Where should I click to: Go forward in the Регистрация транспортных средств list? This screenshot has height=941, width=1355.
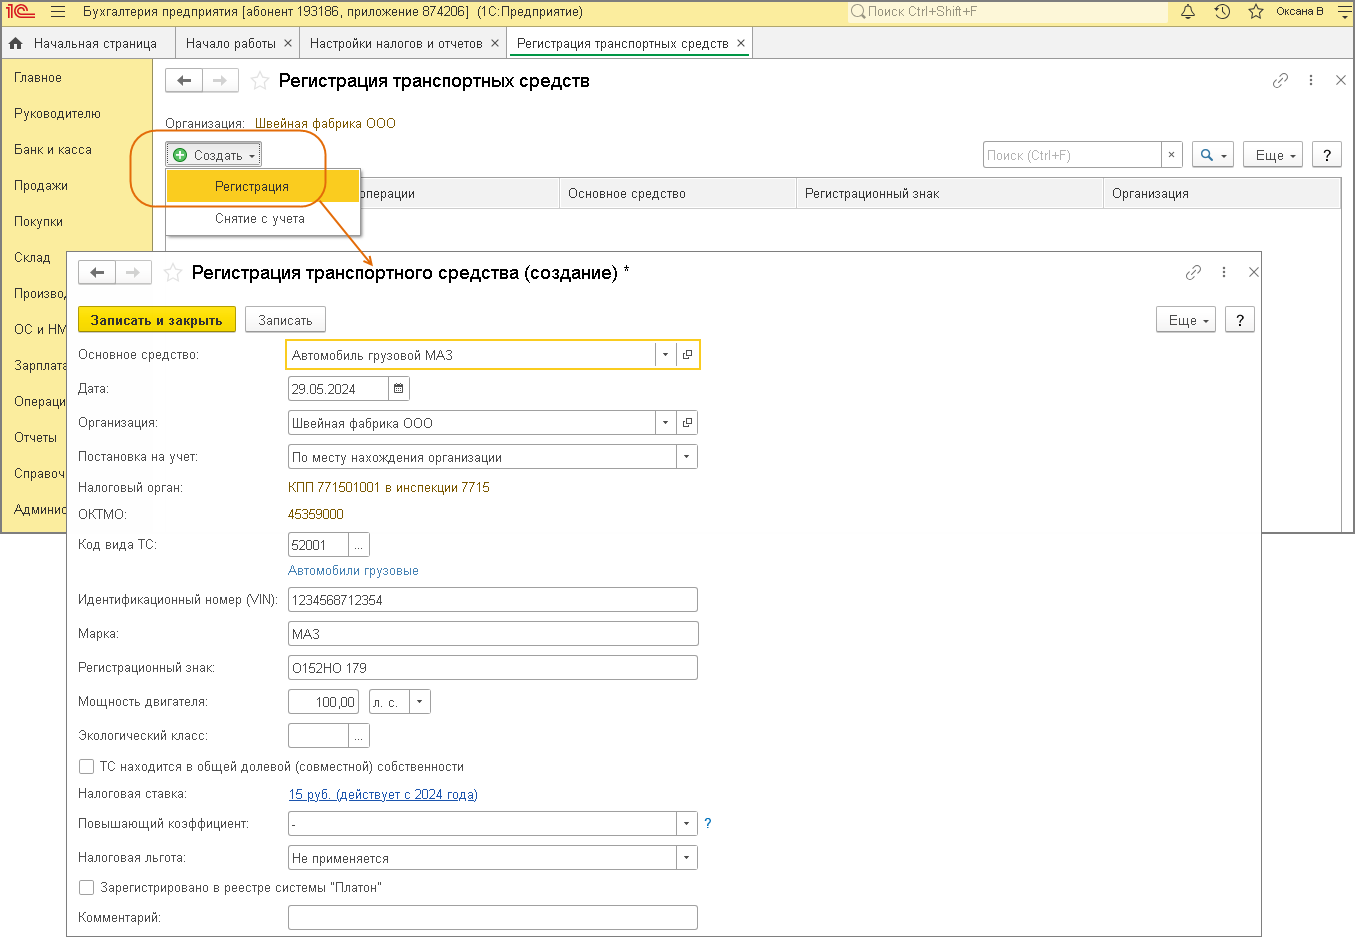pyautogui.click(x=220, y=81)
